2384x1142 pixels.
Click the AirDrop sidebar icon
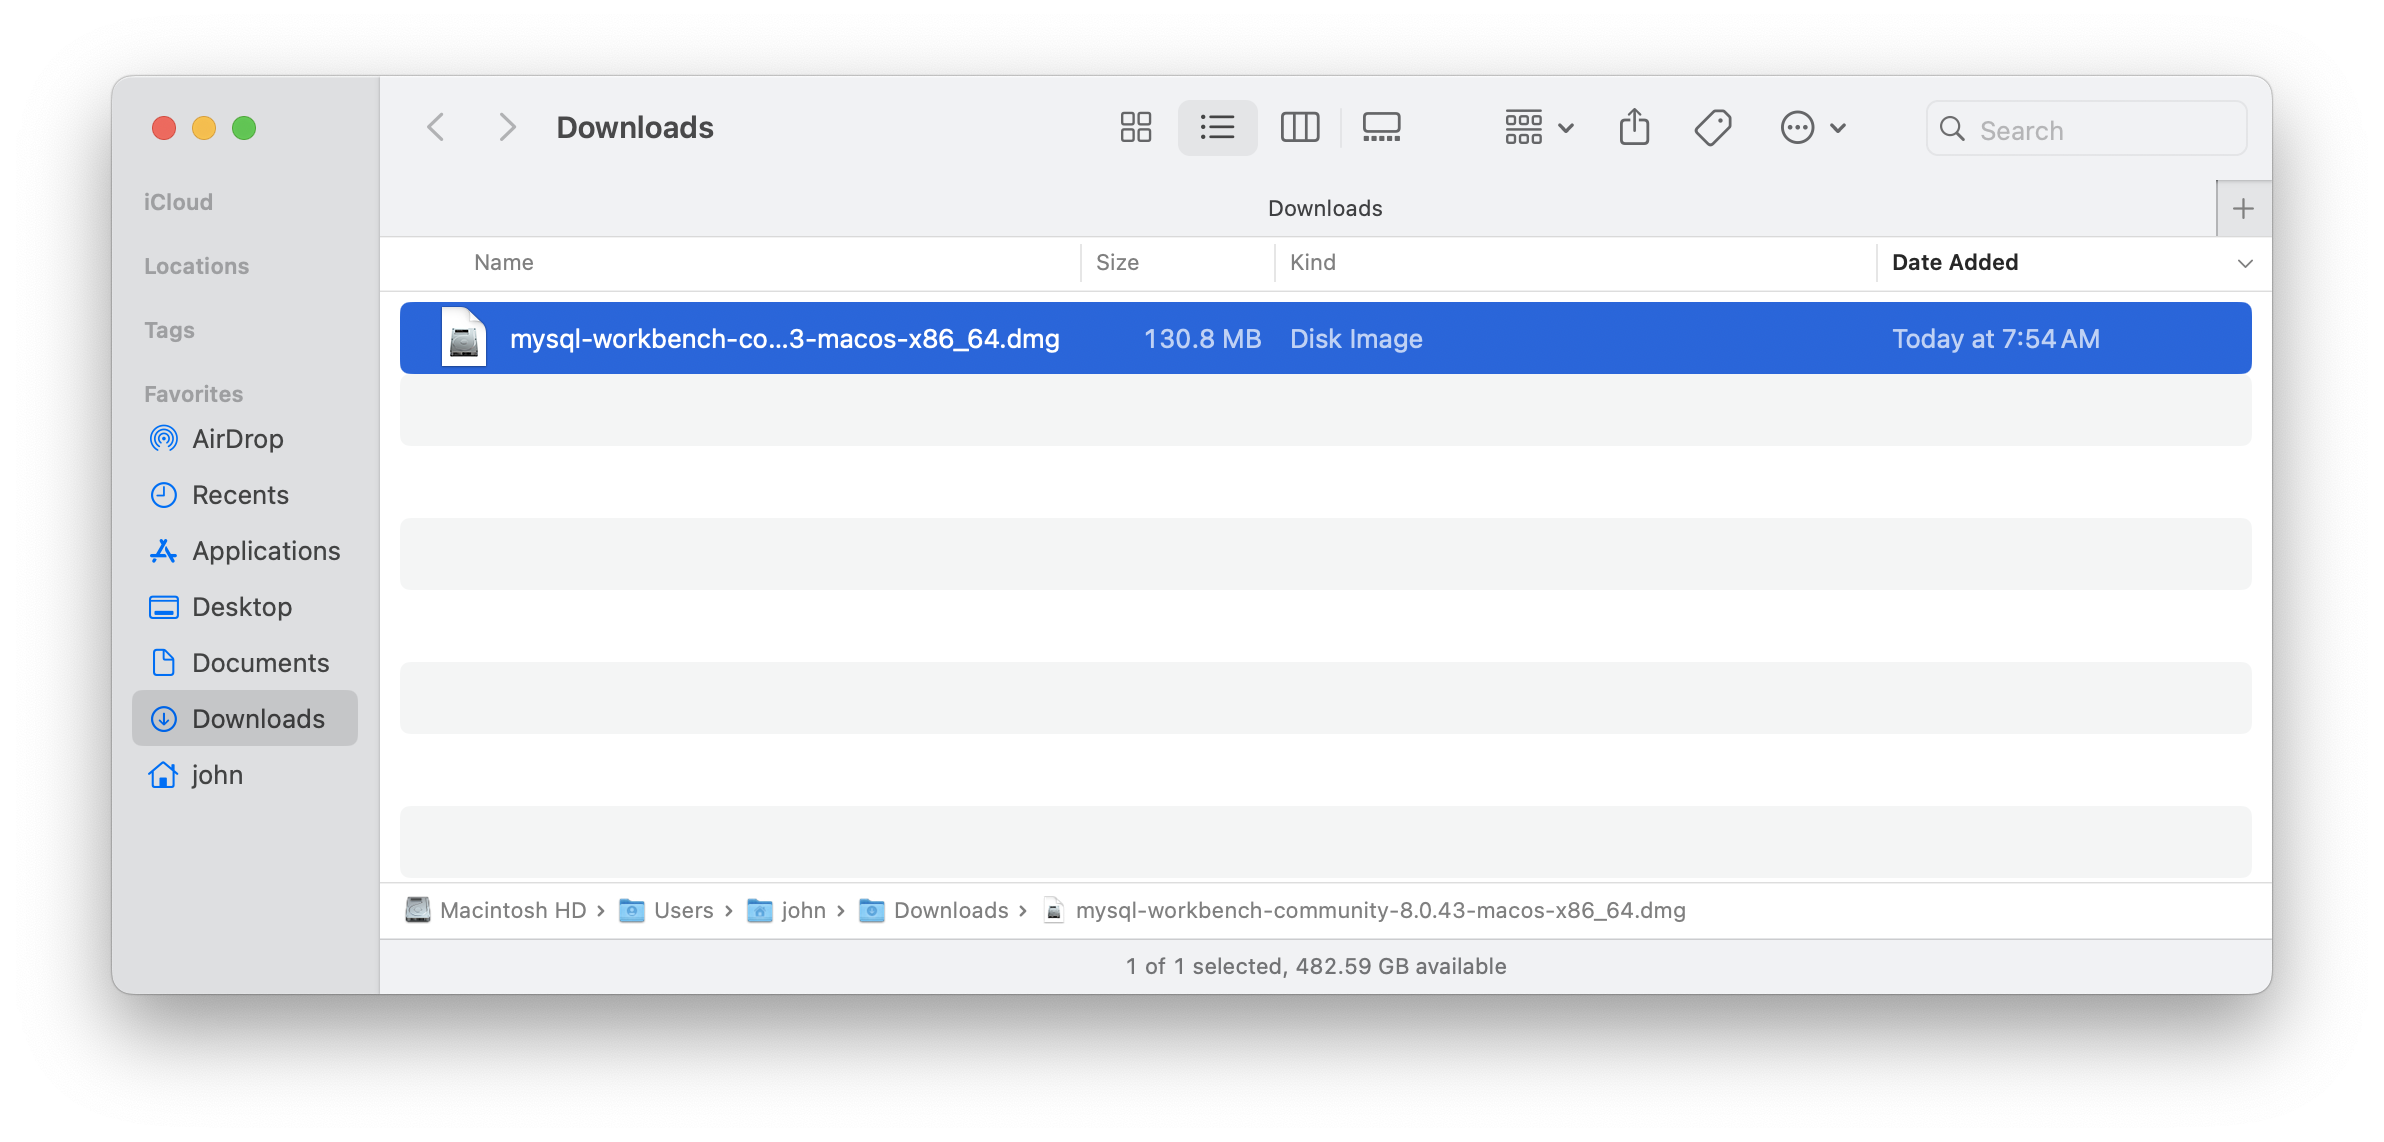[x=164, y=439]
